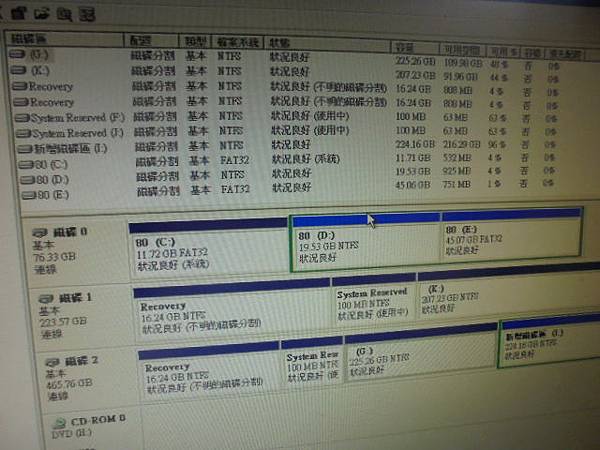Click drive icon of System Reserved (F:)
Viewport: 600px width, 450px height.
23,117
